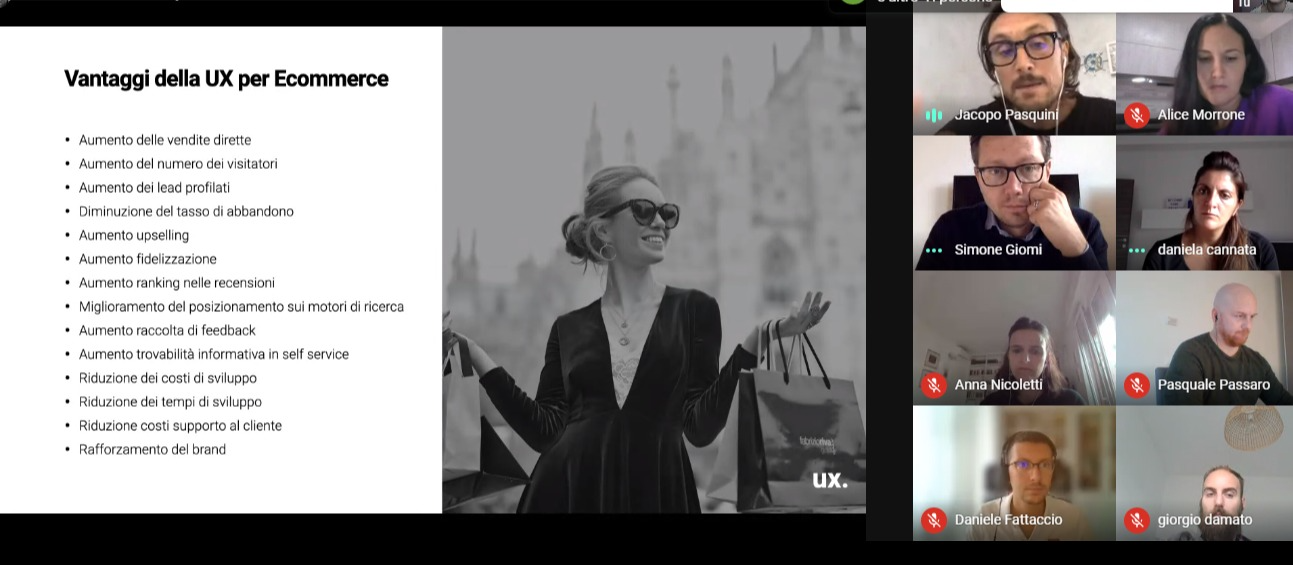Viewport: 1293px width, 565px height.
Task: Click the name label "giorgio damato"
Action: [x=1205, y=520]
